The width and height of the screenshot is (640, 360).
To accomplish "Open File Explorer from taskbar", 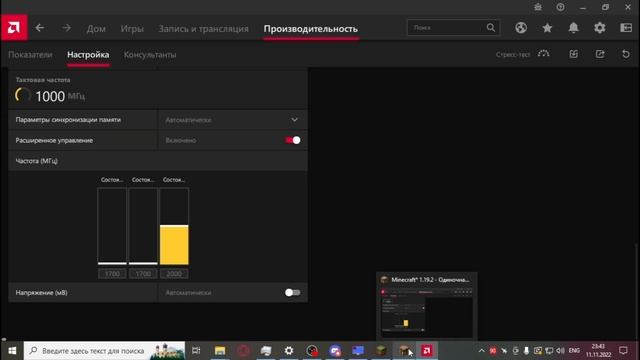I will (x=220, y=351).
